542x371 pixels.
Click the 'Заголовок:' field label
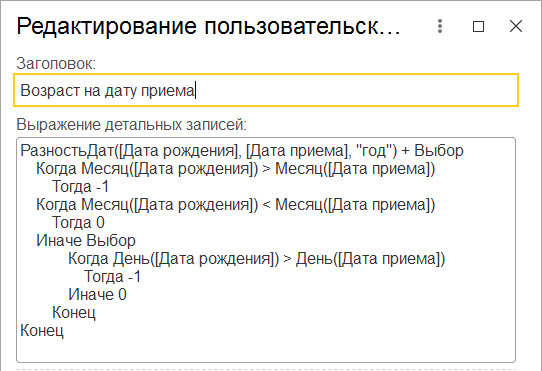coord(56,64)
